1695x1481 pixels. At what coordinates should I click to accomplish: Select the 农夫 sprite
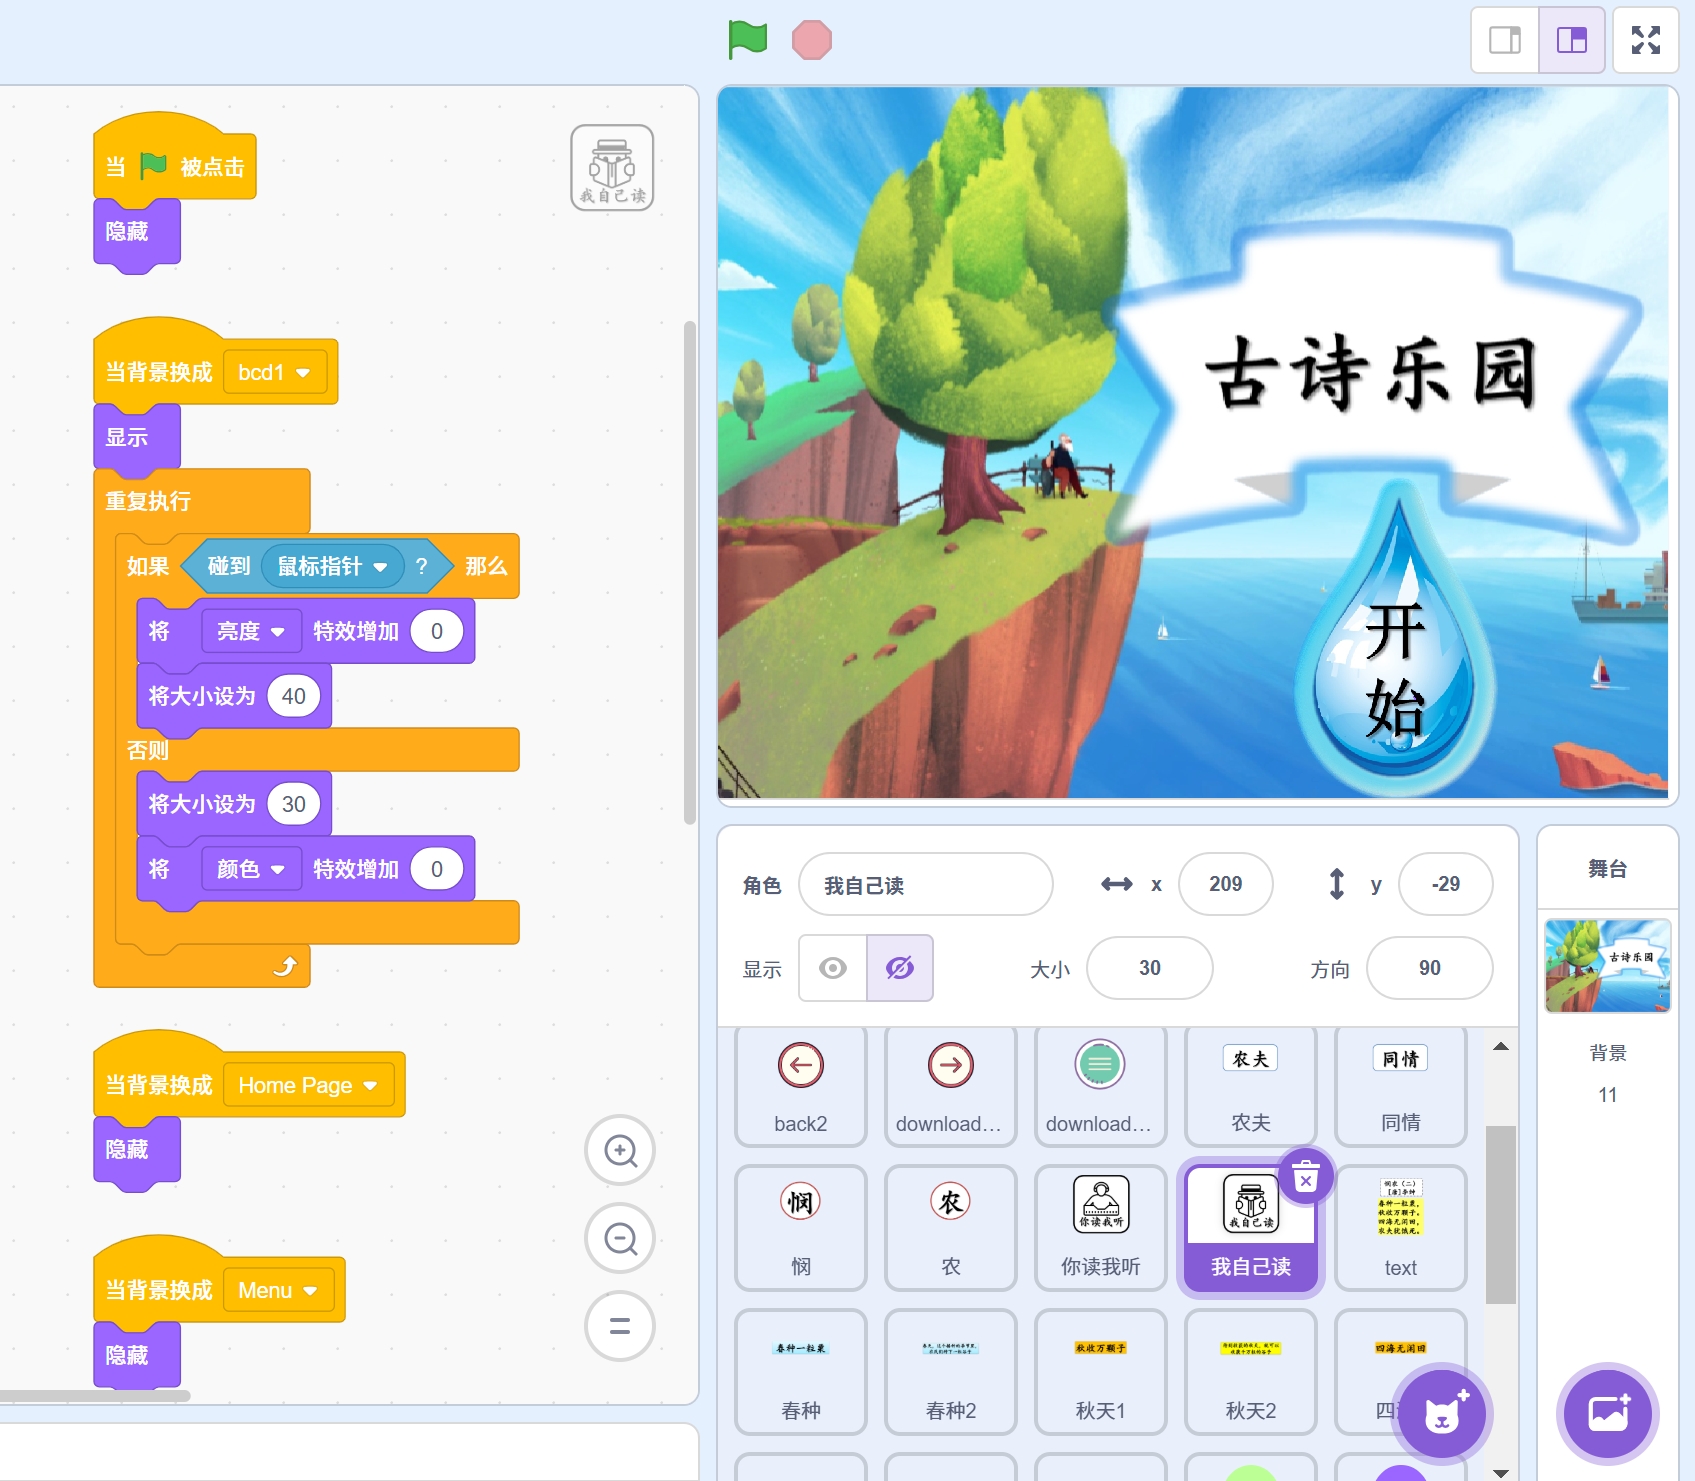tap(1250, 1085)
